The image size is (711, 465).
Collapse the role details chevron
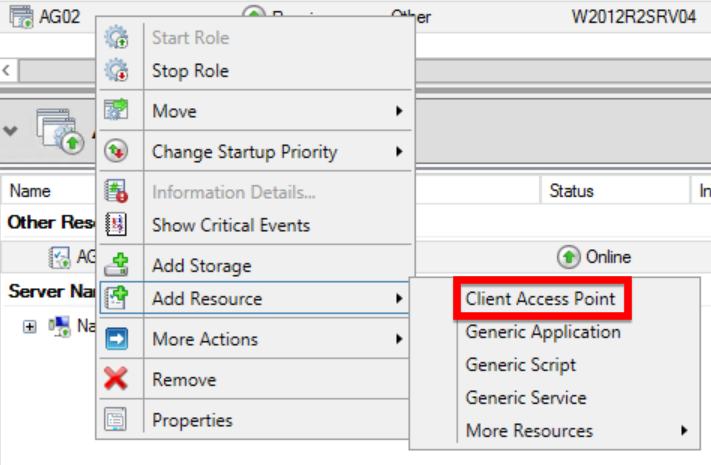(x=11, y=131)
